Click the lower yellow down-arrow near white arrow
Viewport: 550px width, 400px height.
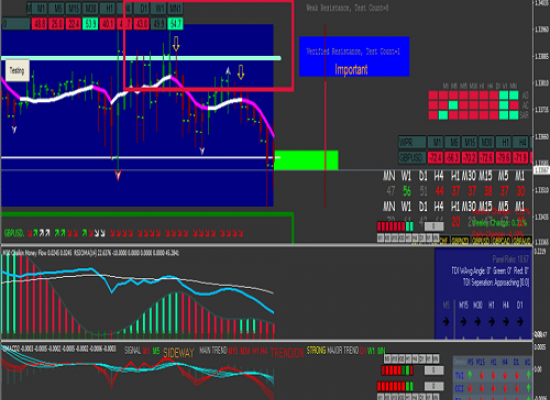pyautogui.click(x=241, y=72)
